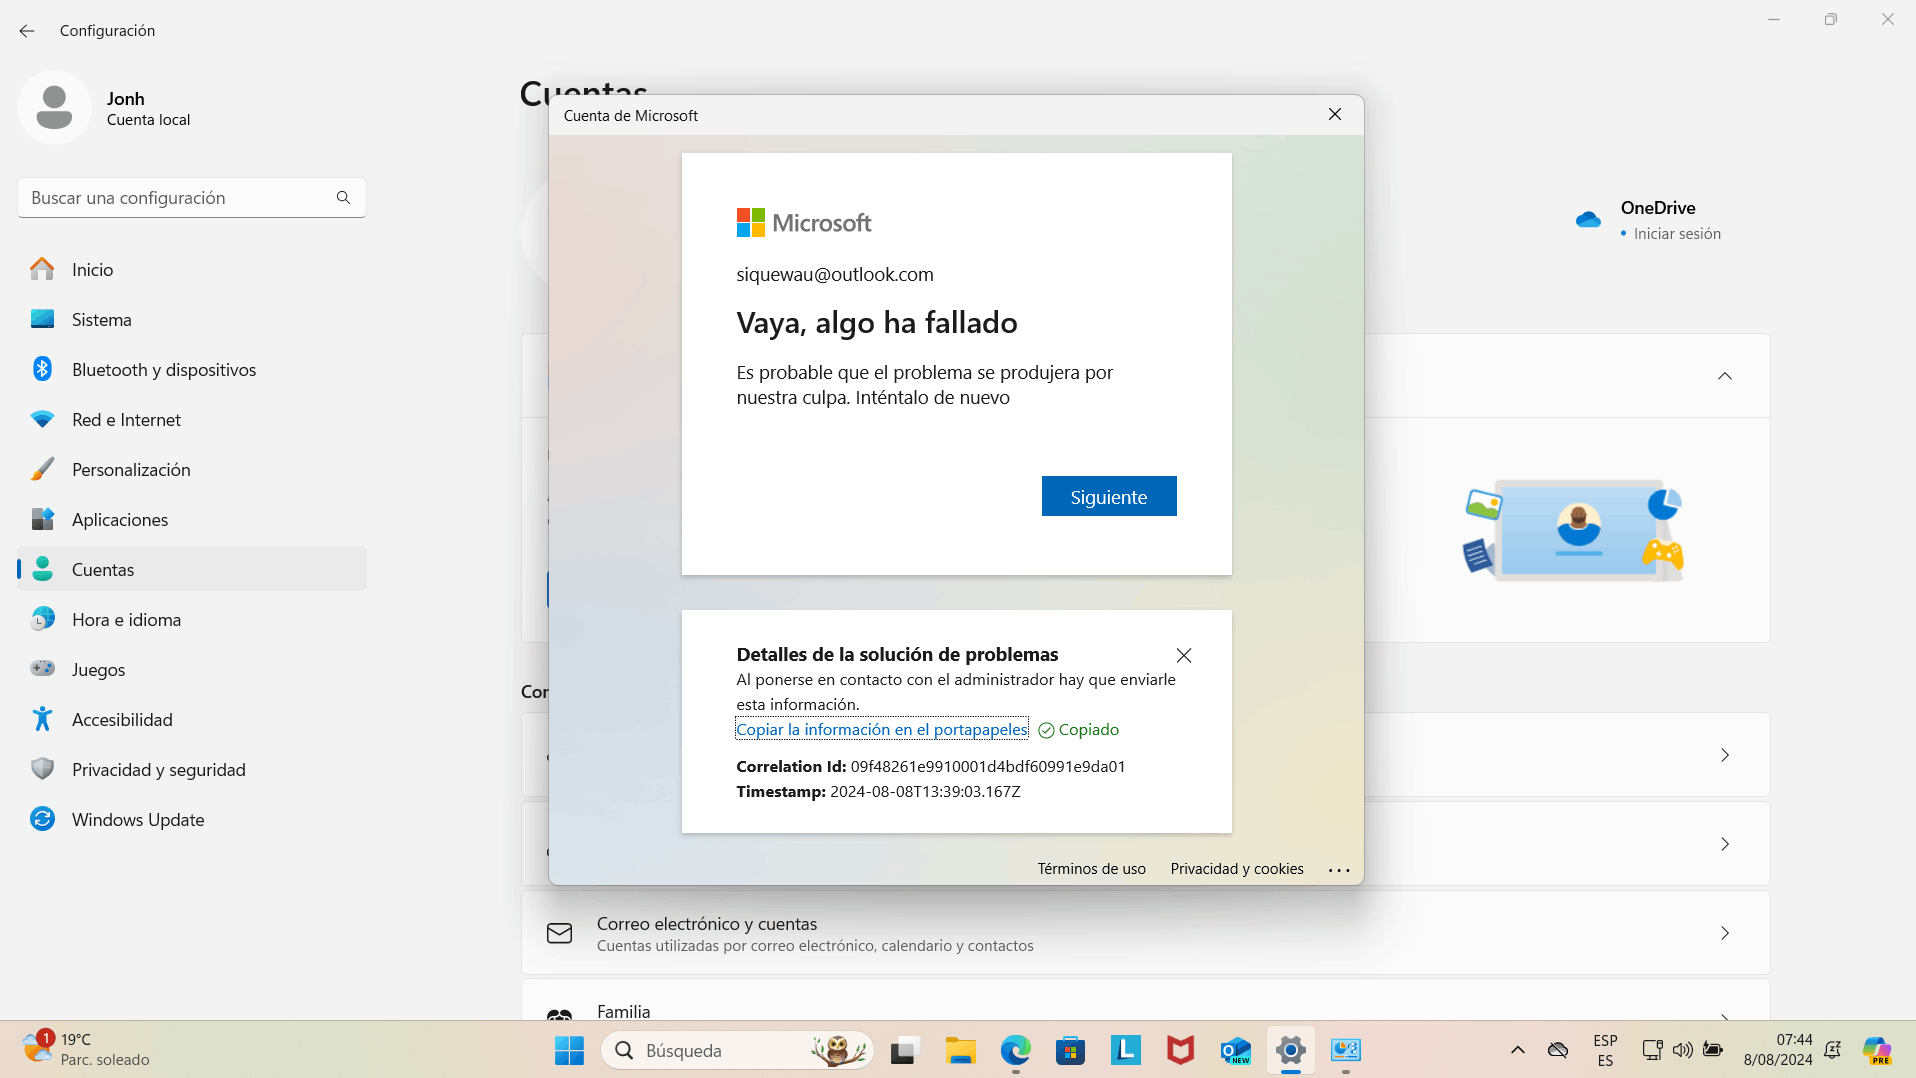The image size is (1916, 1078).
Task: Expand Correo electrónico y cuentas chevron
Action: click(x=1725, y=933)
